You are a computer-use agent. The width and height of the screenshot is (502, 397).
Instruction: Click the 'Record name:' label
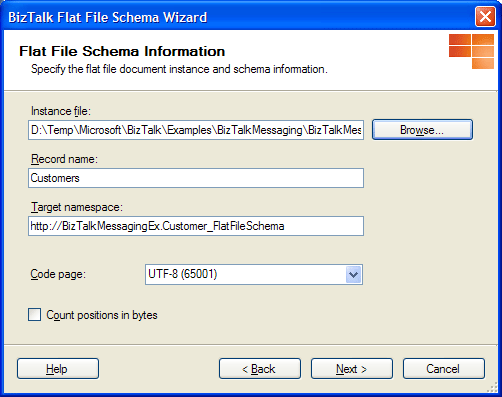pos(64,159)
